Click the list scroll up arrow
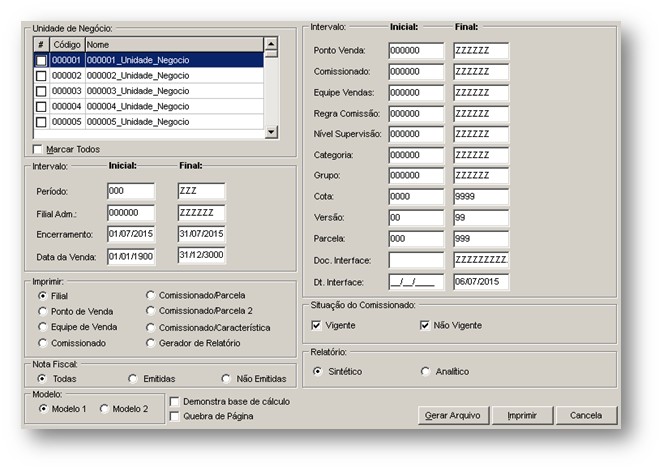 coord(271,44)
